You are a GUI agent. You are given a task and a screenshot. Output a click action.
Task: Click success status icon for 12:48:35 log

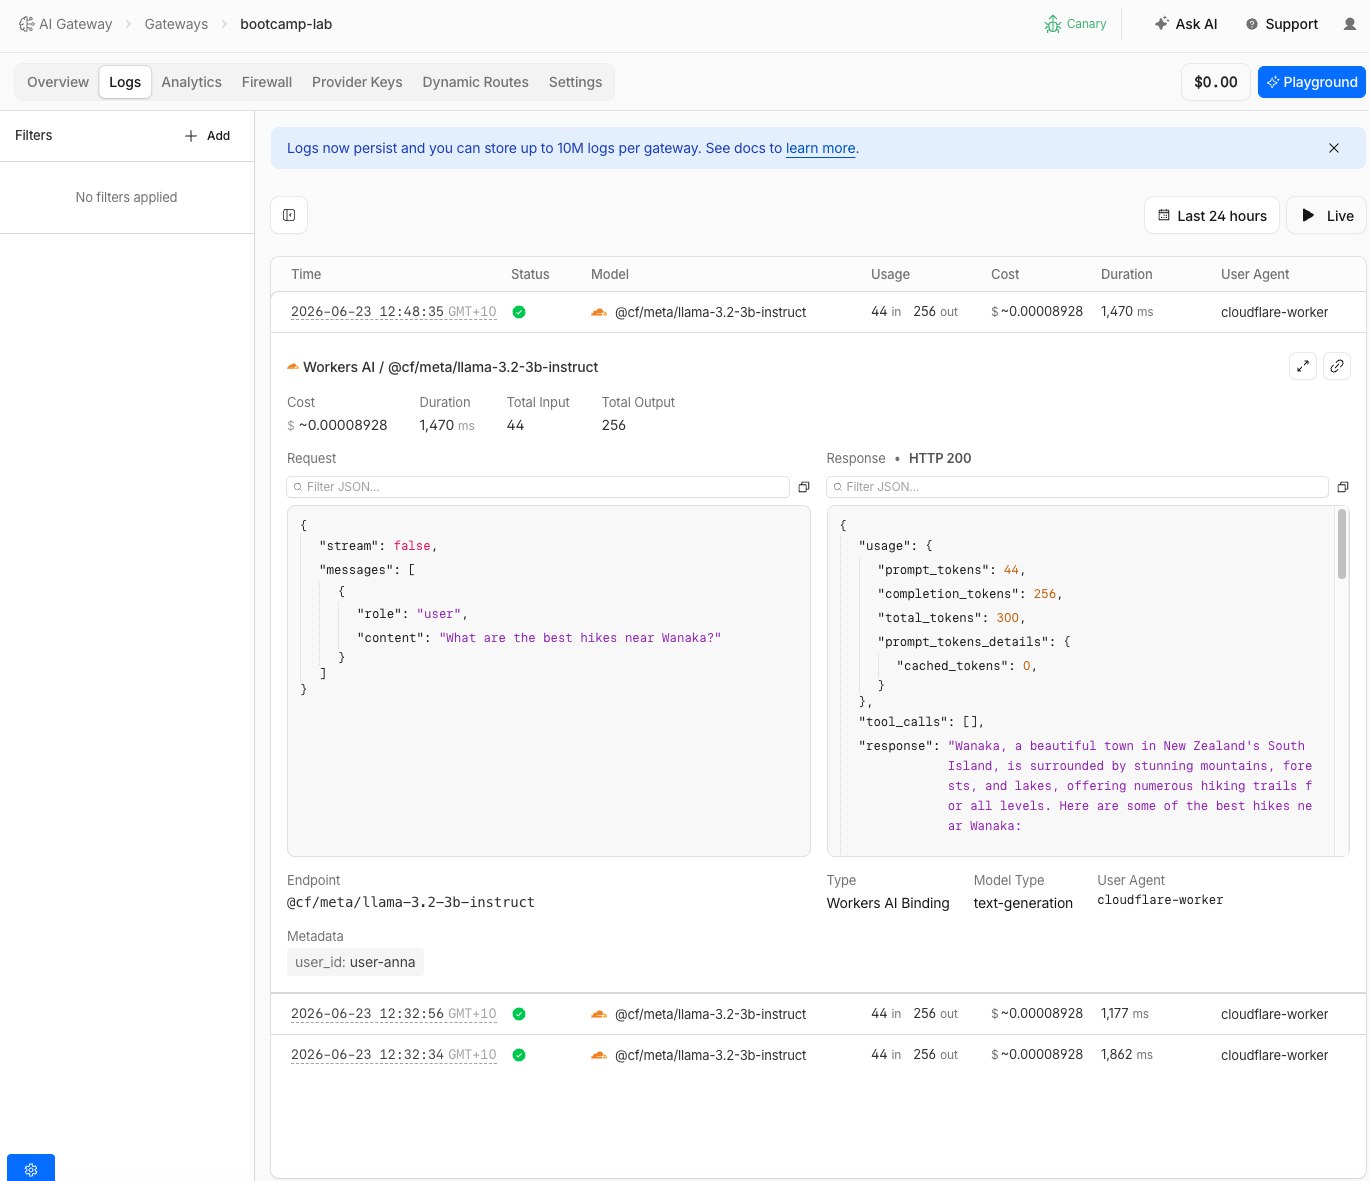[x=519, y=312]
